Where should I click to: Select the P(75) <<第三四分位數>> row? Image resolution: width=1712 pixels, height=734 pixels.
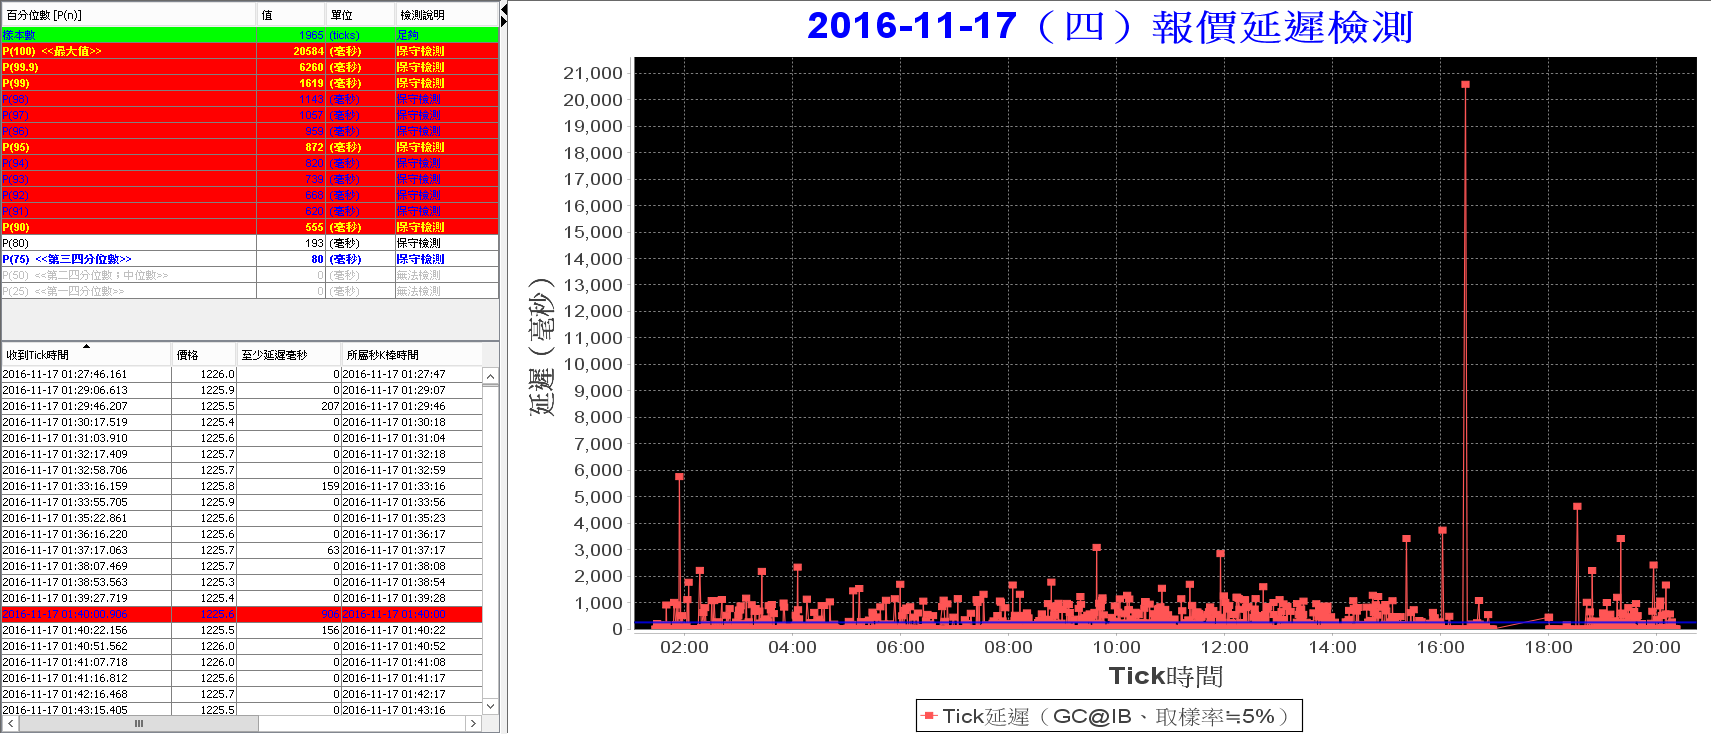click(250, 259)
